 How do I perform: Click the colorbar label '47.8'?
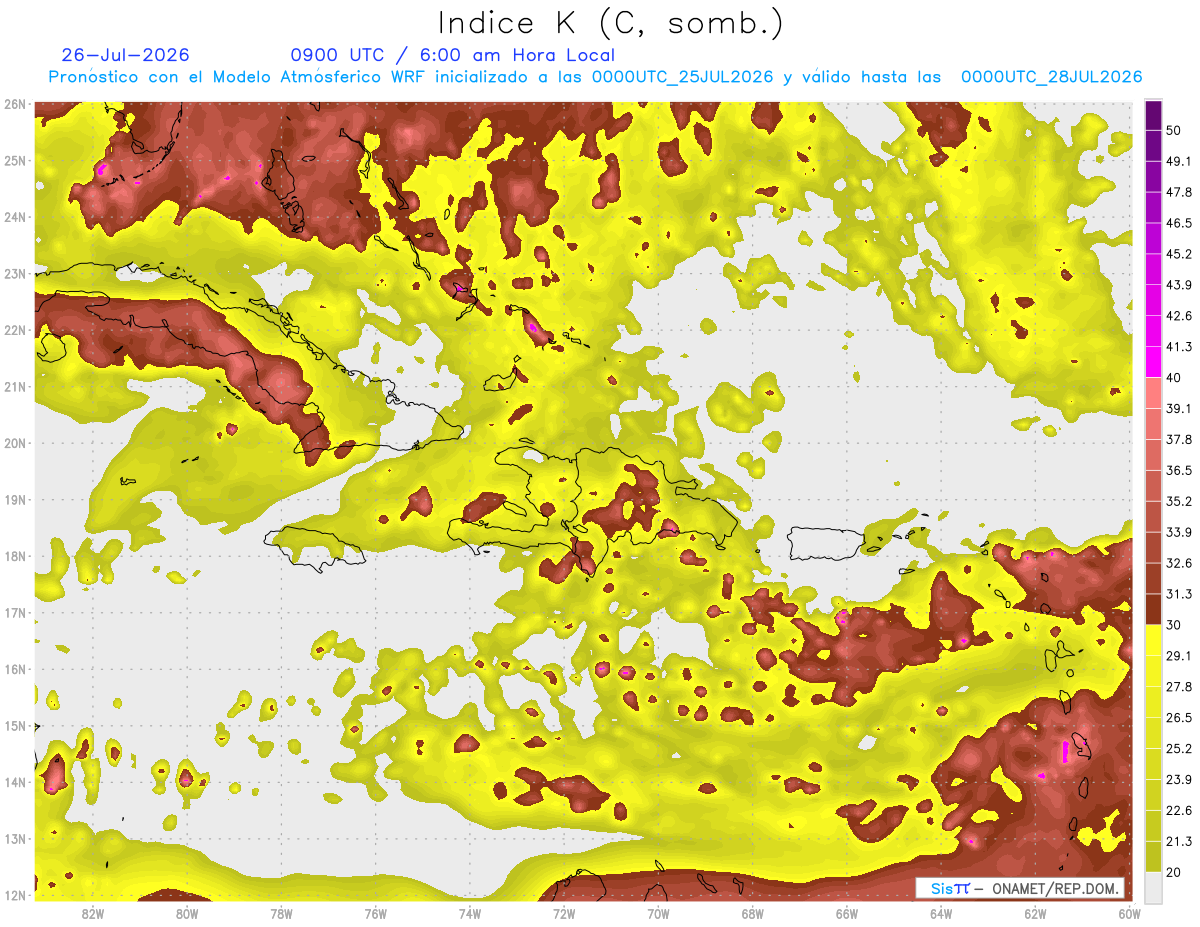[1179, 192]
